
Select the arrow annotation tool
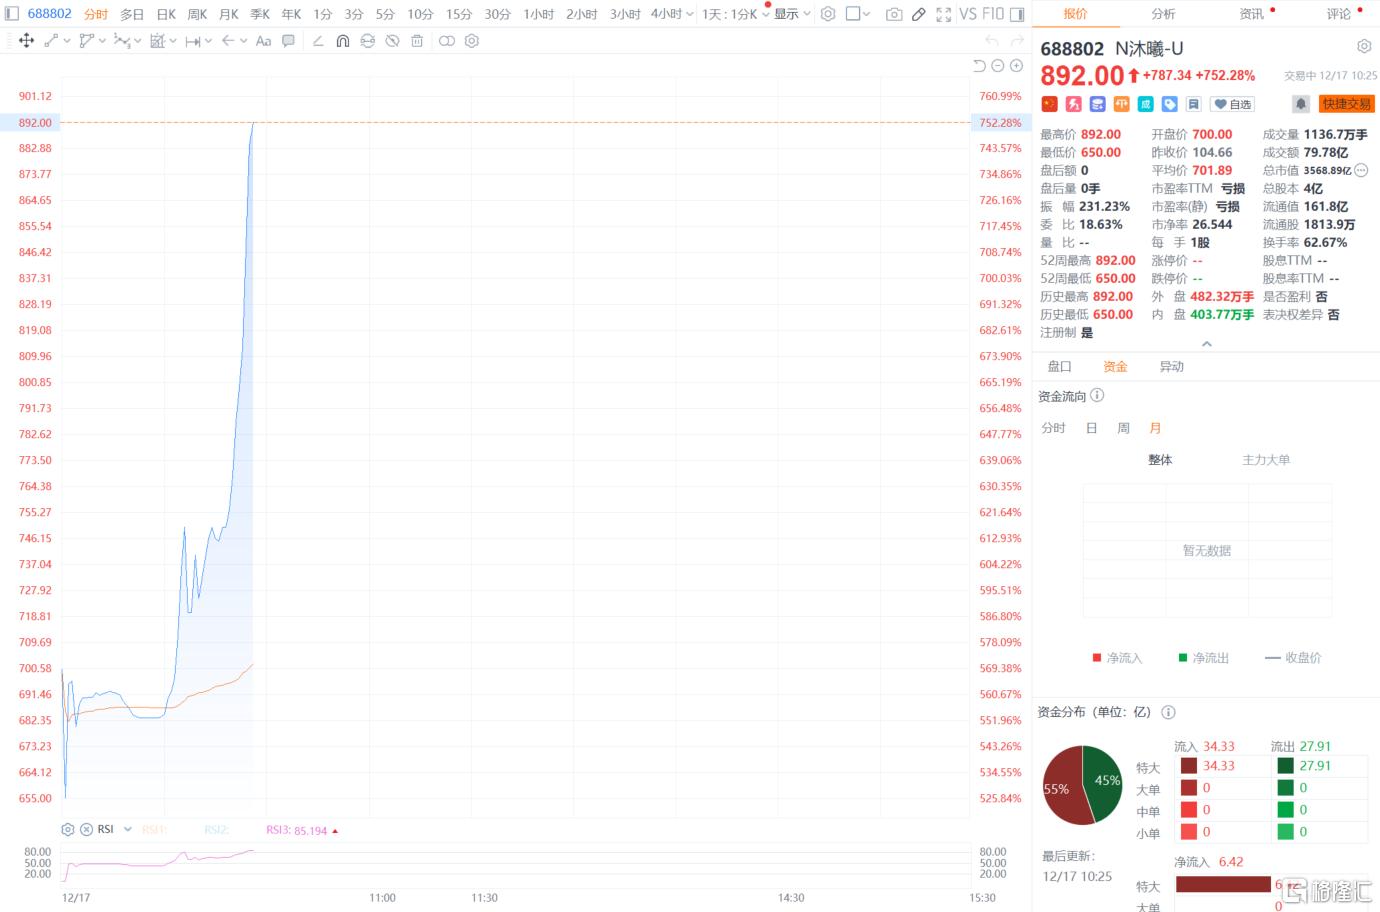(x=228, y=41)
